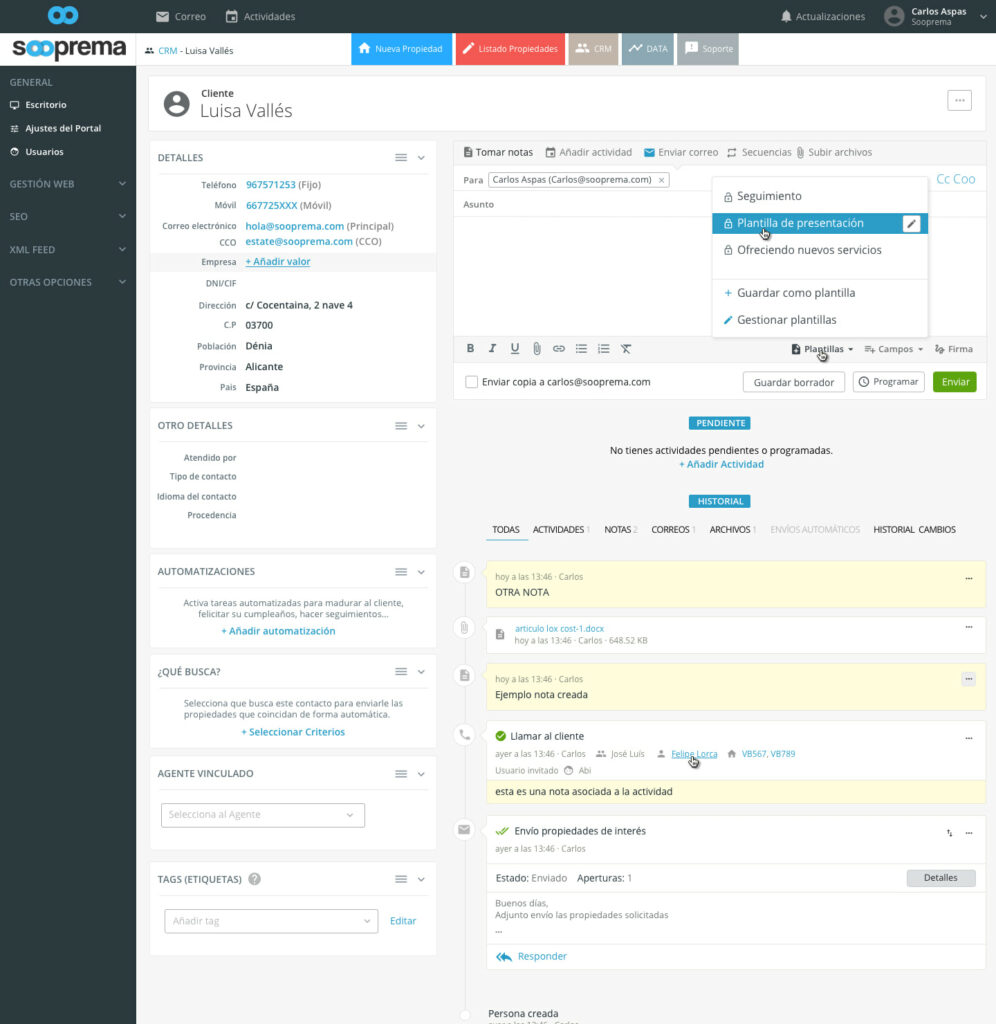The image size is (996, 1024).
Task: Edit Plantilla de presentación with pencil icon
Action: (911, 223)
